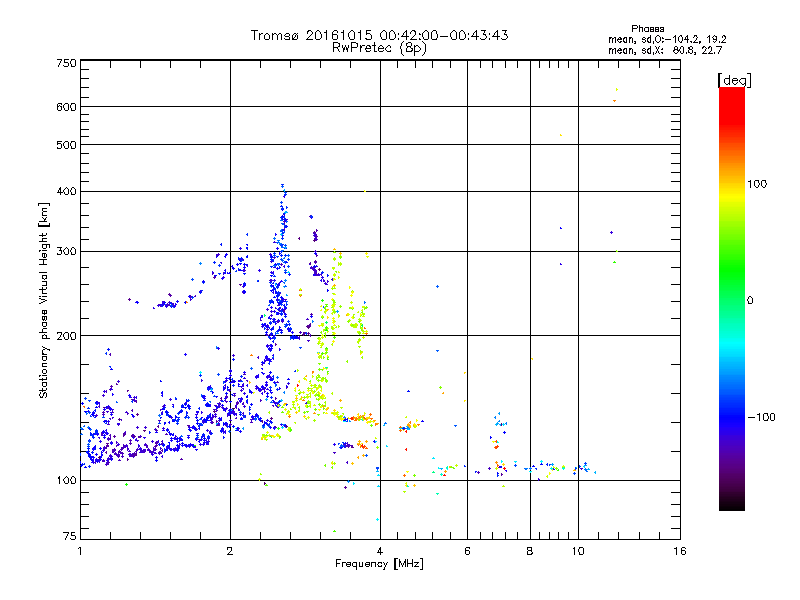Click the y-axis tick label '750'
This screenshot has height=600, width=800.
point(66,63)
